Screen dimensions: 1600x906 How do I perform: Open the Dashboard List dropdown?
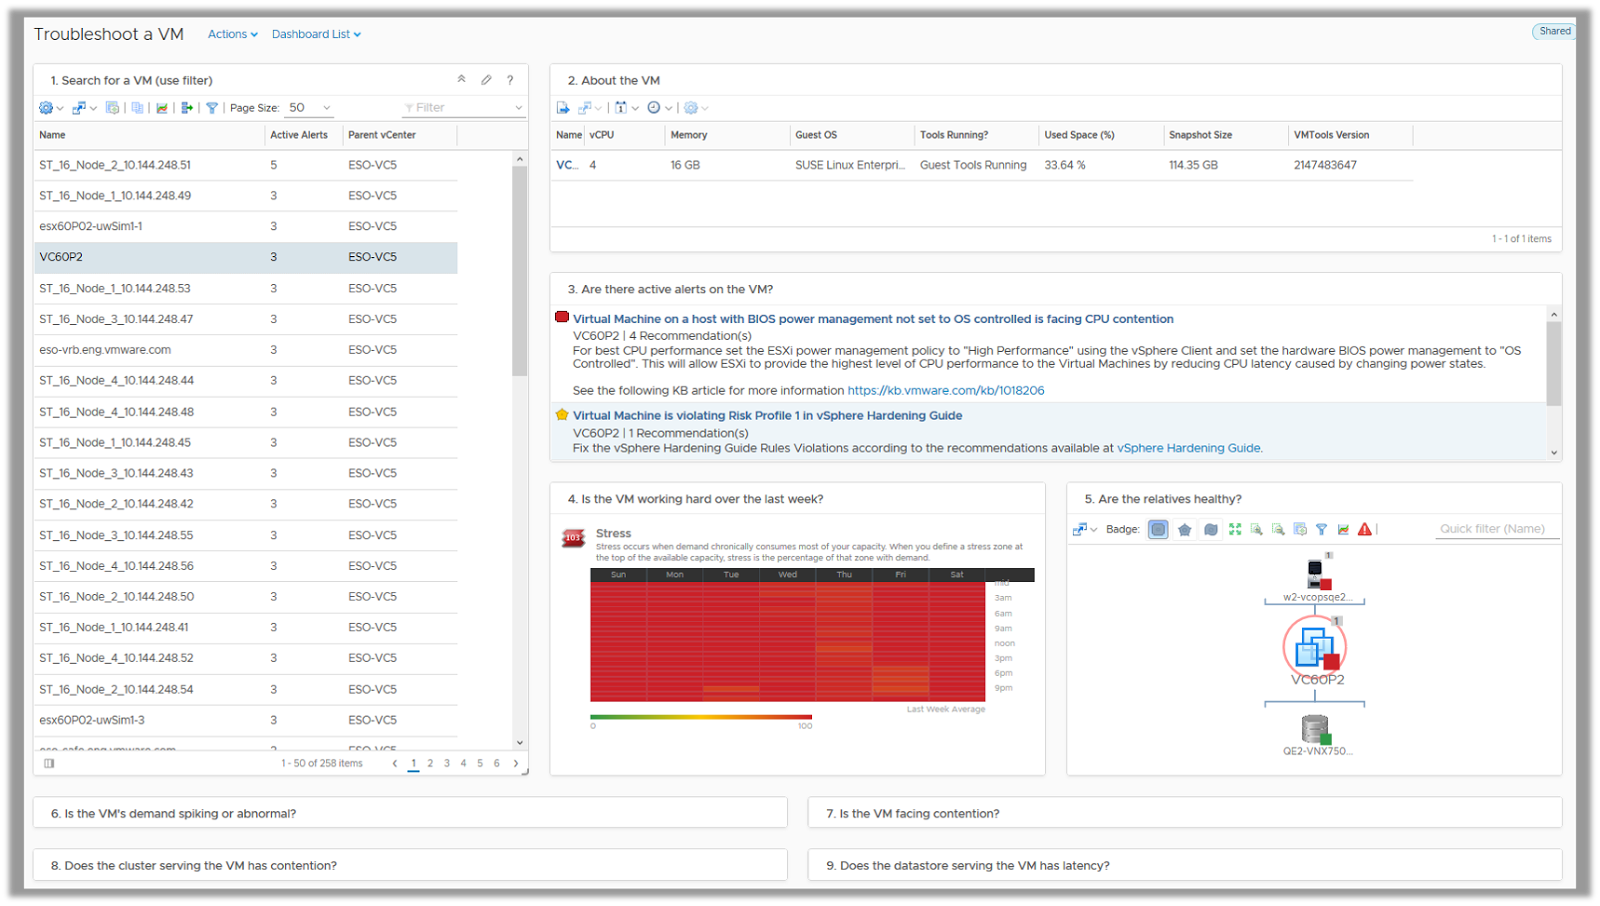tap(316, 34)
